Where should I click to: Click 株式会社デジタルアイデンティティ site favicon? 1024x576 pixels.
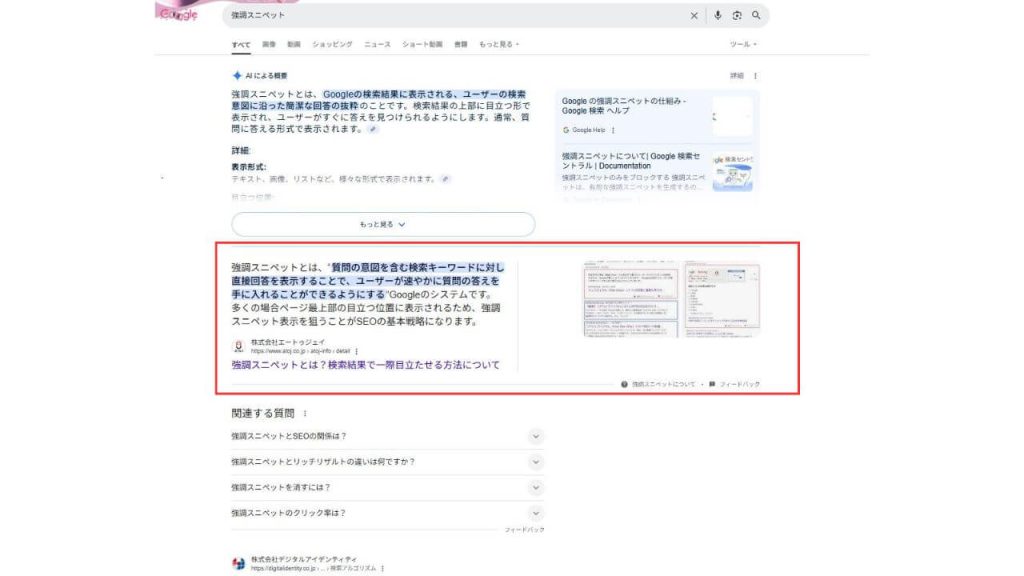238,563
